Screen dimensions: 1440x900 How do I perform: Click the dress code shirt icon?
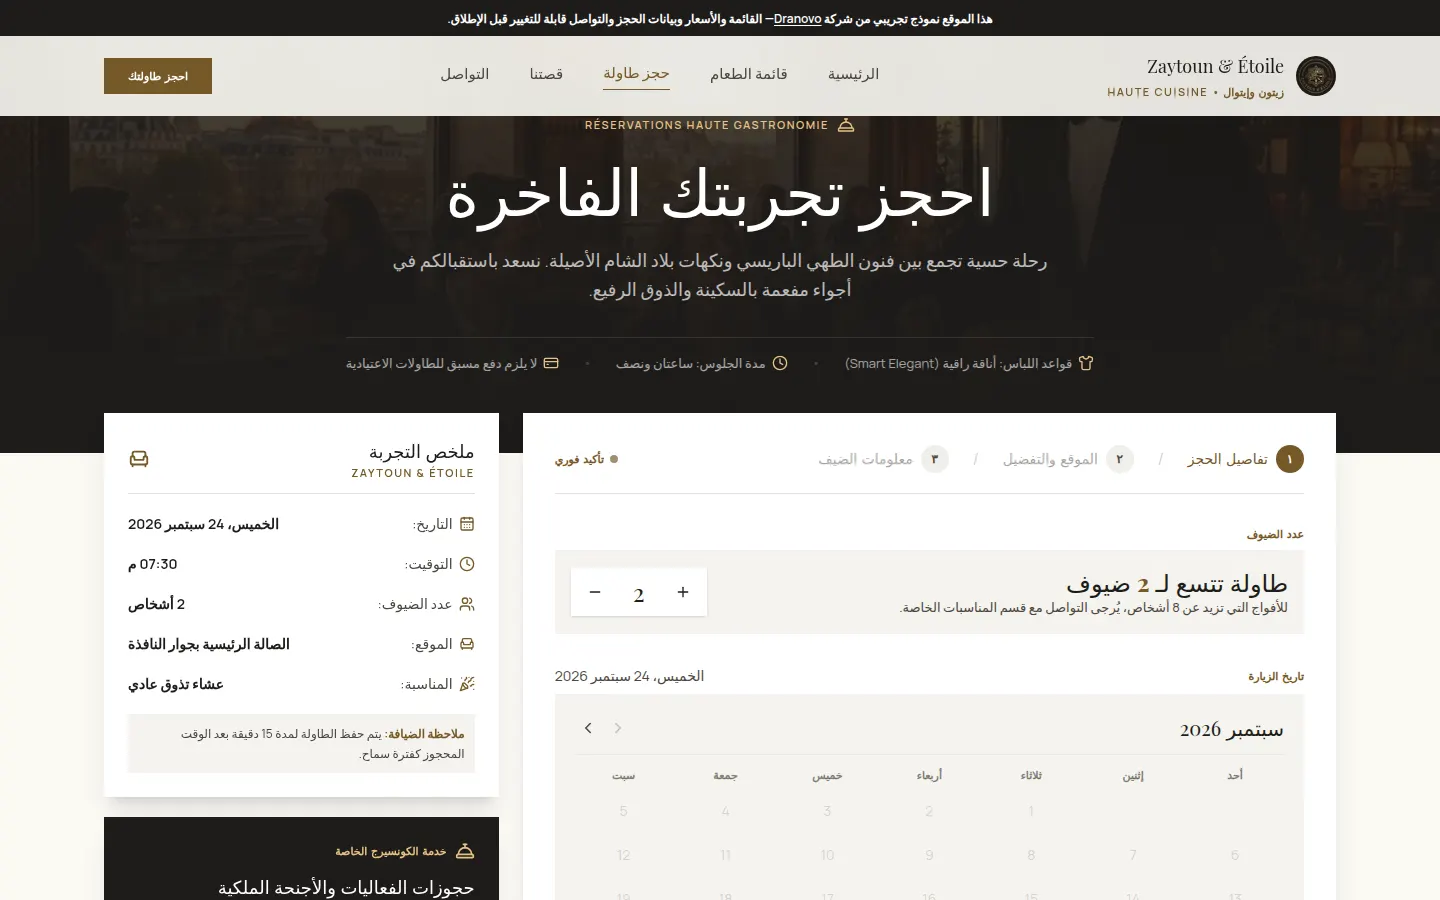pyautogui.click(x=1086, y=363)
